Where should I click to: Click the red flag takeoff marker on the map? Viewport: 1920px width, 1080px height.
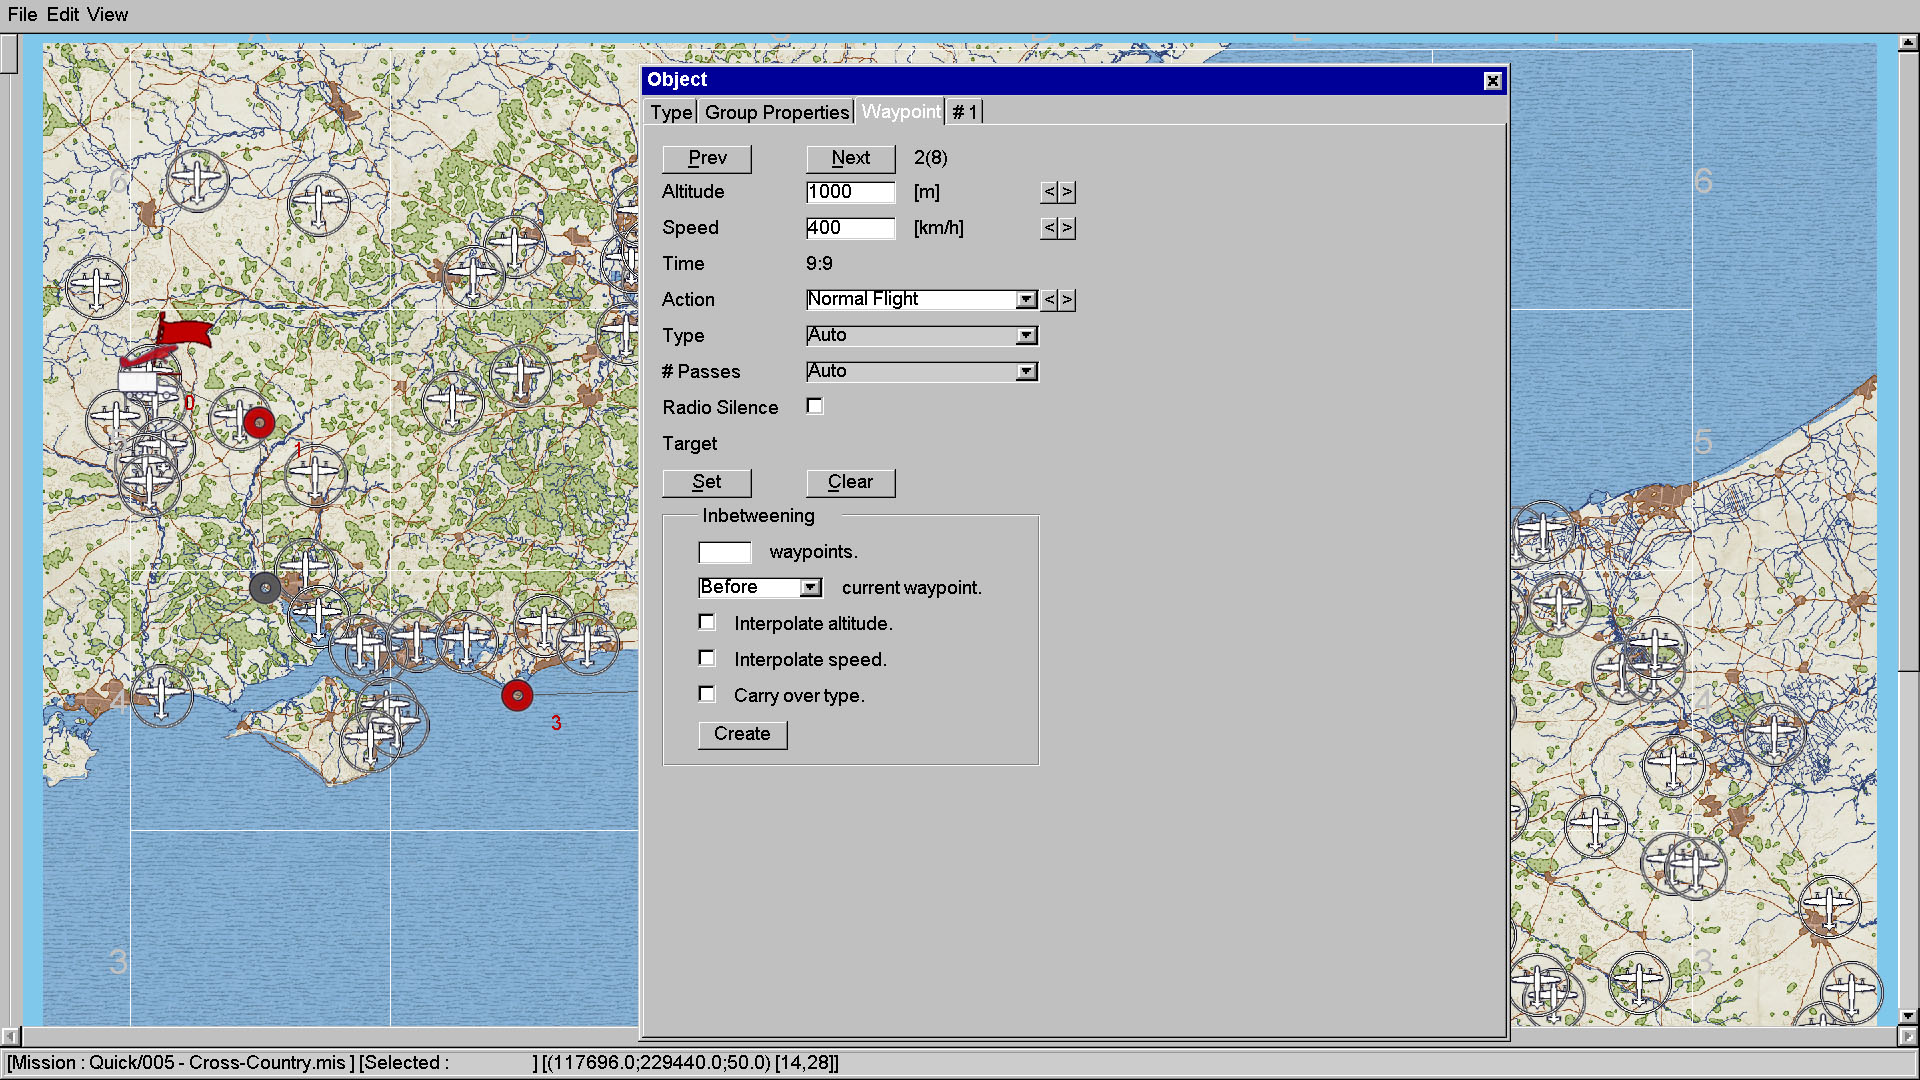point(184,333)
